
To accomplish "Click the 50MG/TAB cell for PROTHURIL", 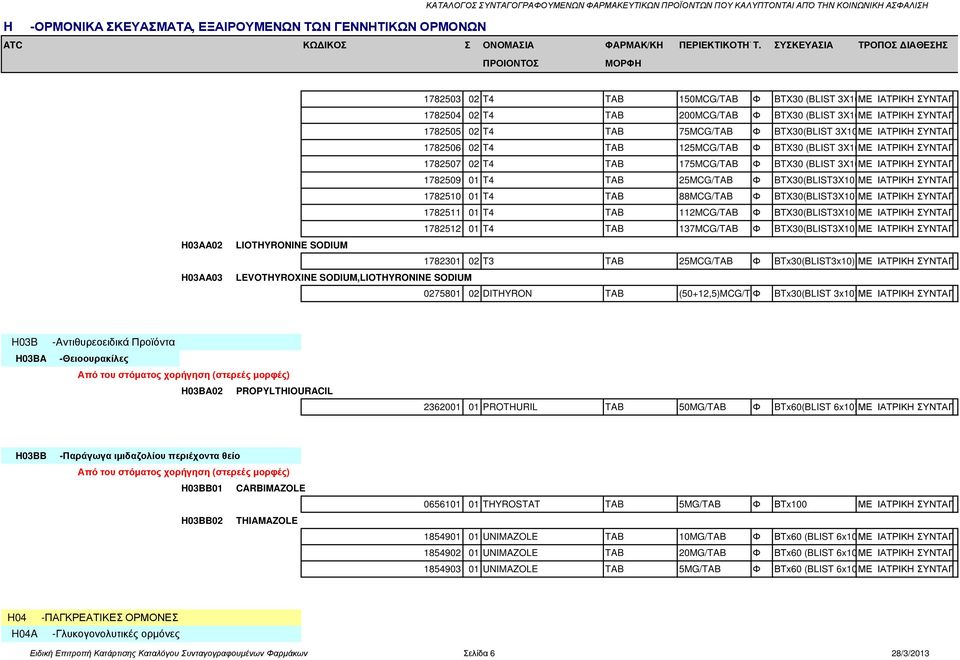I will coord(714,407).
